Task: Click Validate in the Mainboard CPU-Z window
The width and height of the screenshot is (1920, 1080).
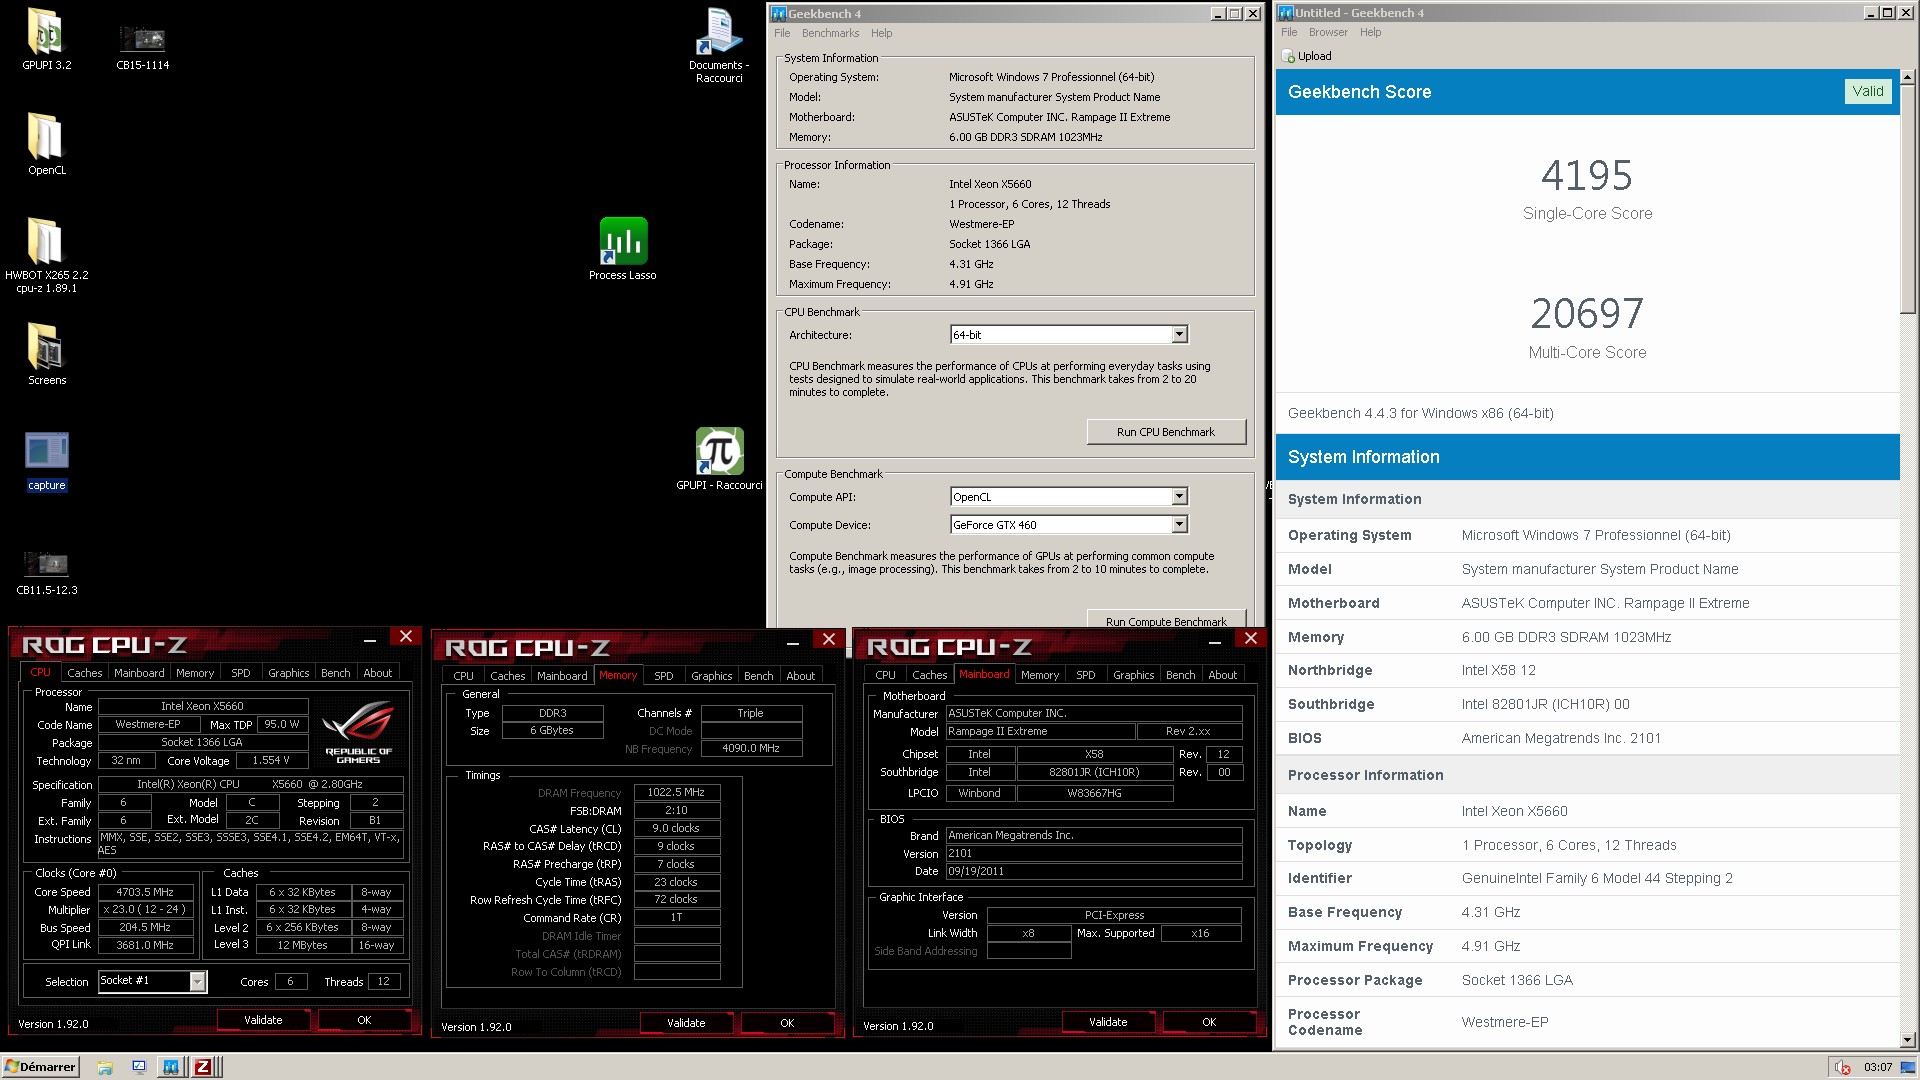Action: point(1108,1022)
